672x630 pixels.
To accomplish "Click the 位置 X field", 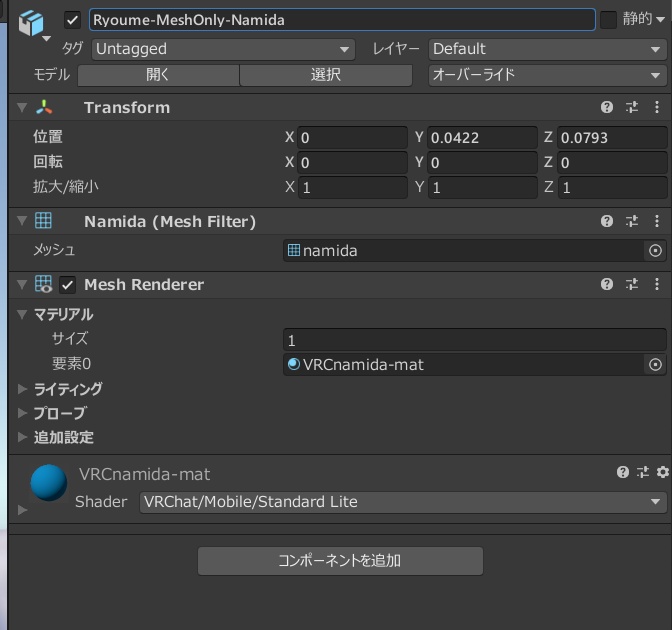I will point(352,138).
